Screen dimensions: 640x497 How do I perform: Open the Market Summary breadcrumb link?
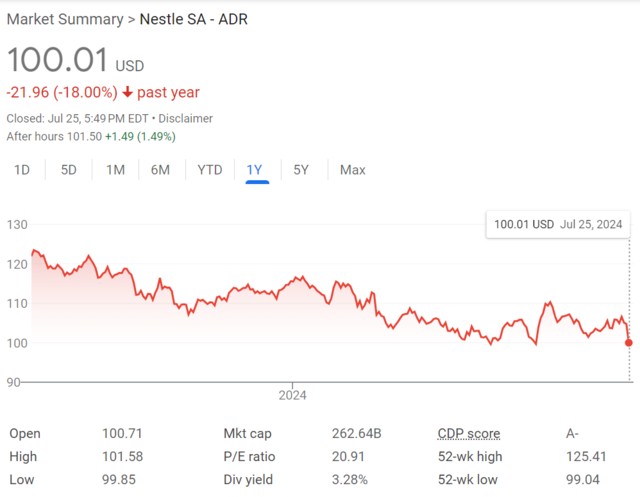tap(63, 19)
